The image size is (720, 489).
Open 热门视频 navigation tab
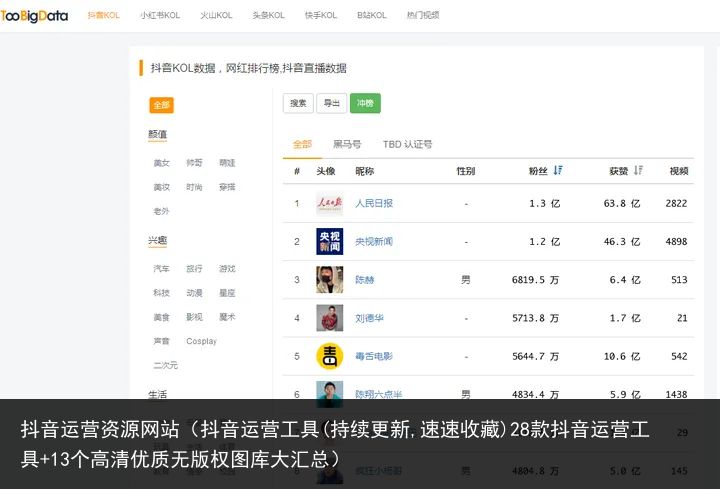coord(423,15)
